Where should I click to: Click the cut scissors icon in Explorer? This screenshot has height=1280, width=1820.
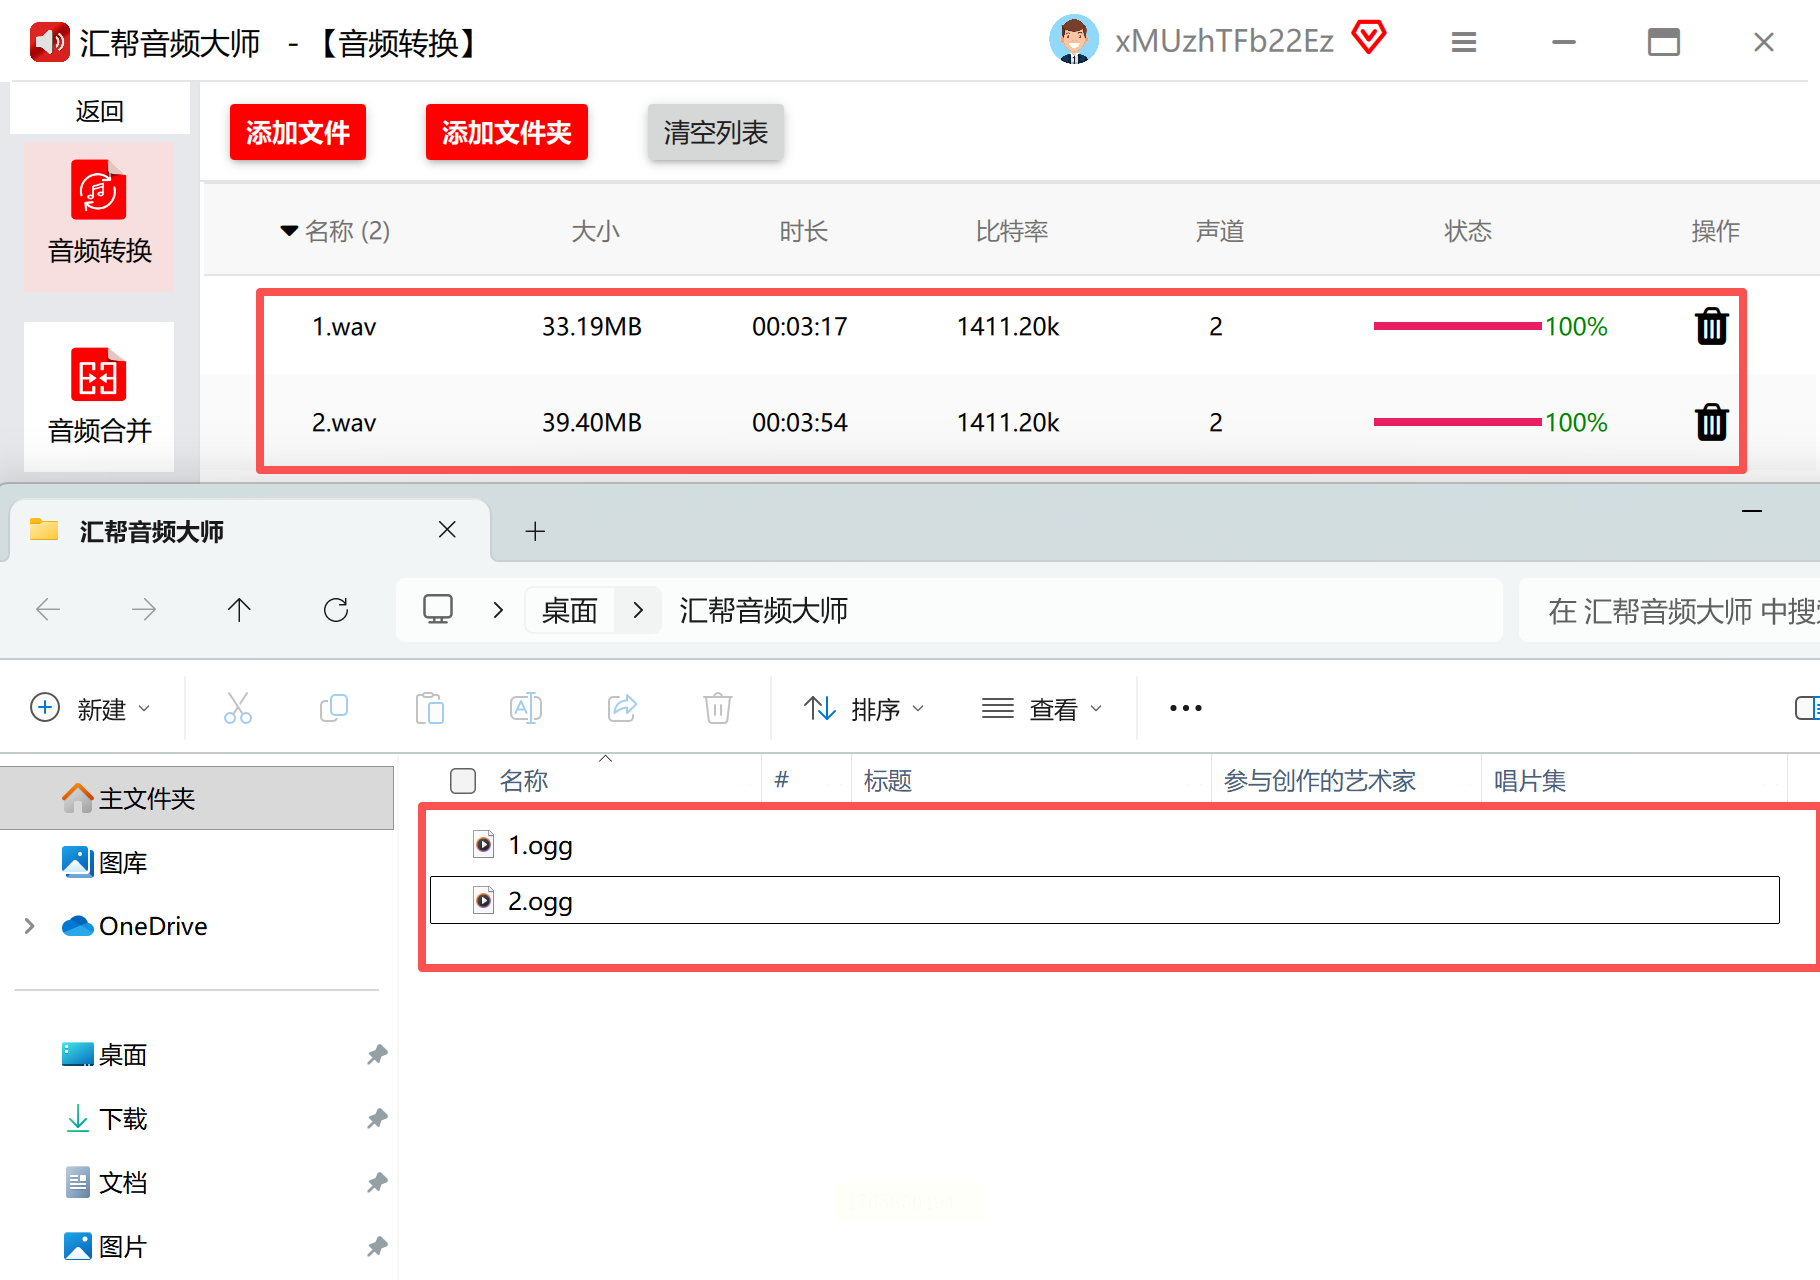click(x=238, y=708)
